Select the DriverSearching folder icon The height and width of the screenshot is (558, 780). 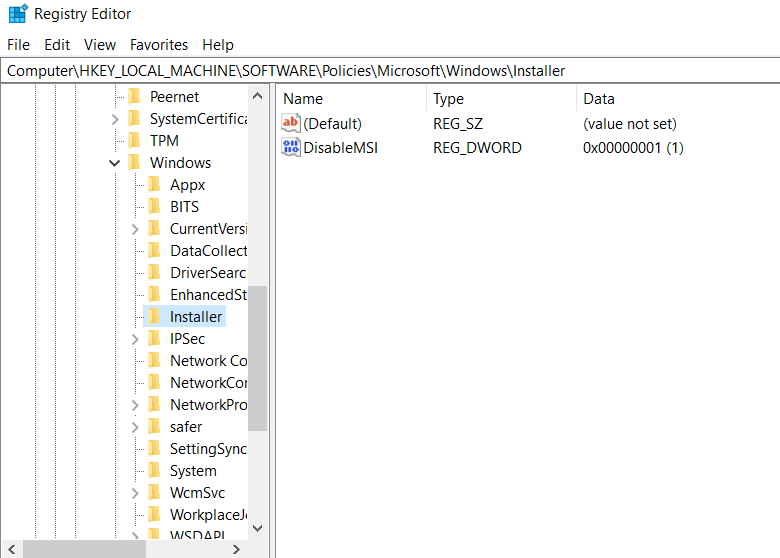(154, 273)
